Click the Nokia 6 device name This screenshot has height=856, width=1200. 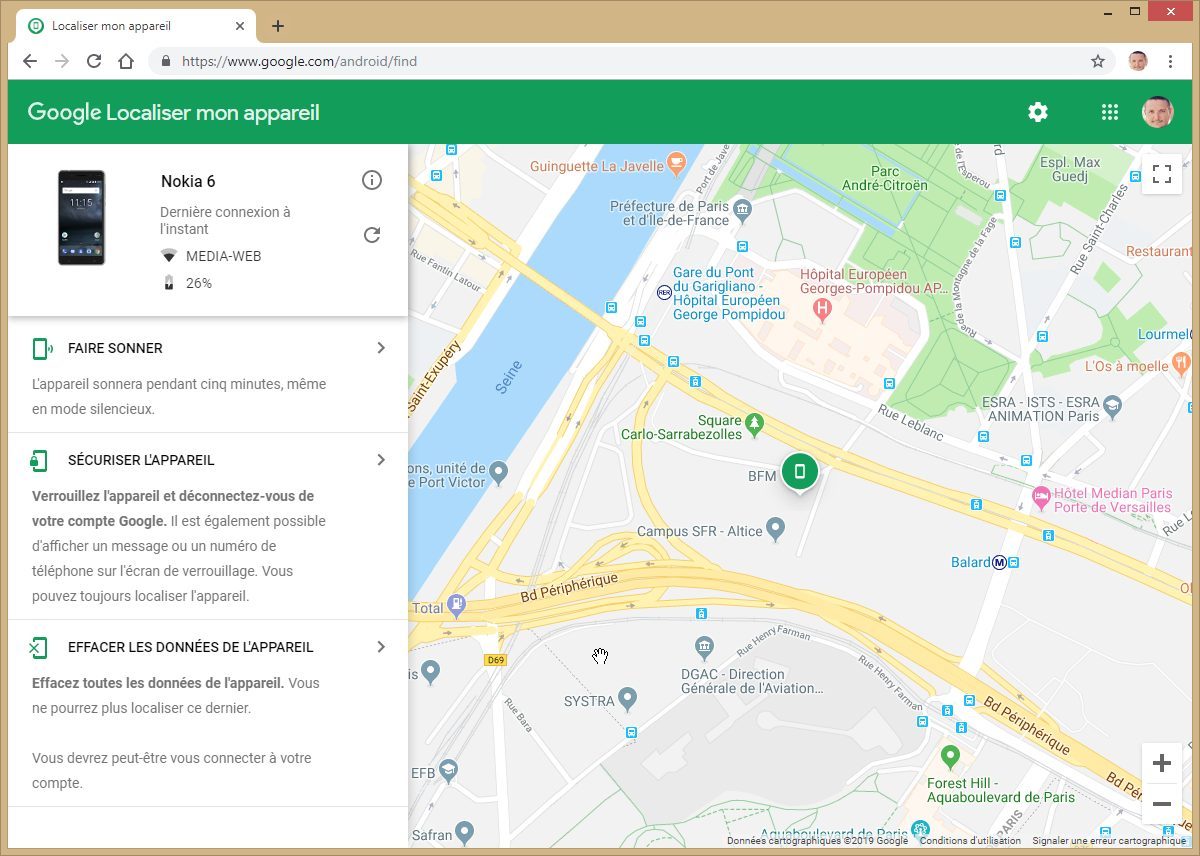click(x=188, y=181)
